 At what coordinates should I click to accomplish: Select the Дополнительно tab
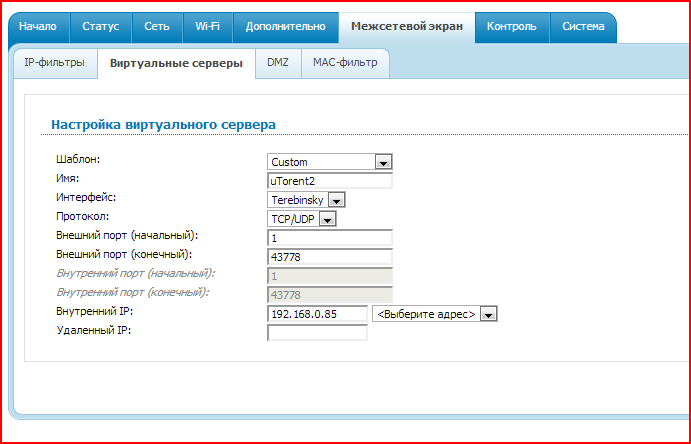pos(285,26)
